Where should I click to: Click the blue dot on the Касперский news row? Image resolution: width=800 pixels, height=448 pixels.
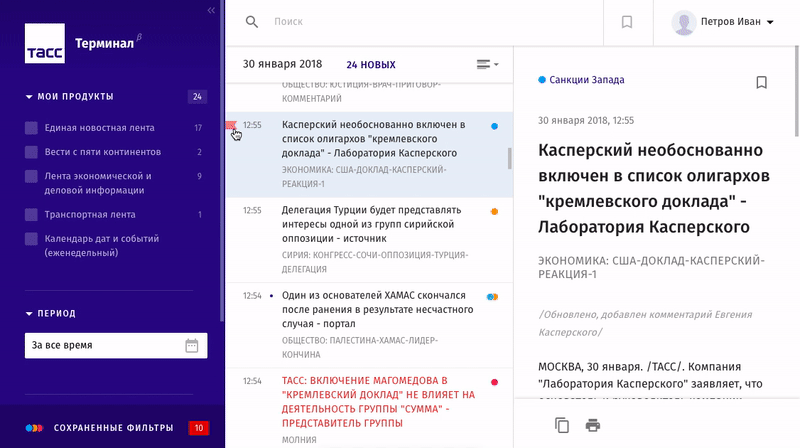coord(494,126)
